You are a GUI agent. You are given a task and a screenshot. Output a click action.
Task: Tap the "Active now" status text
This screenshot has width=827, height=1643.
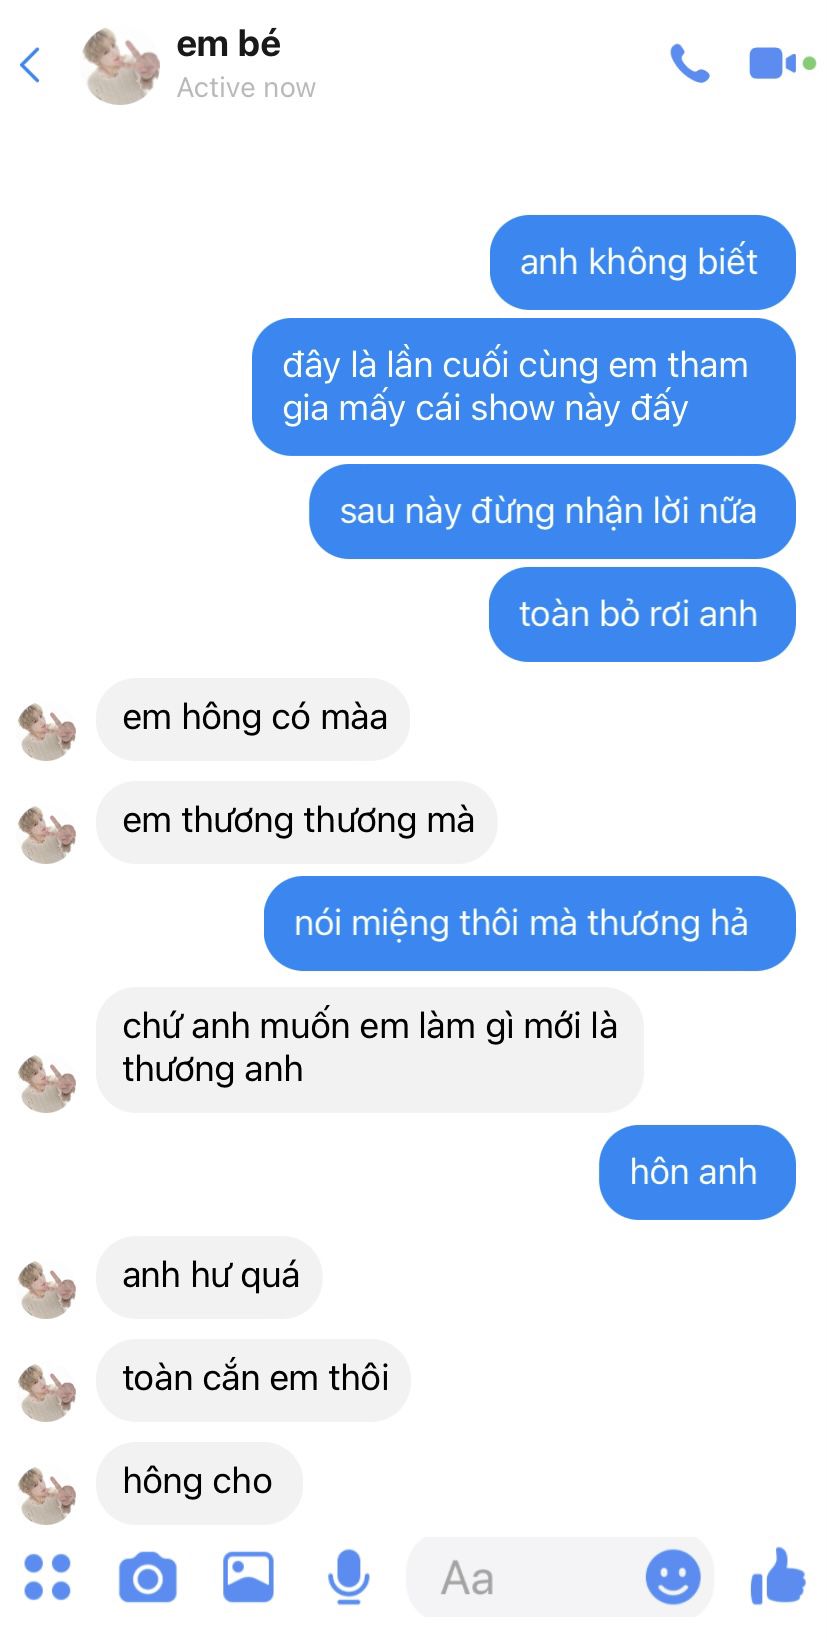(246, 88)
